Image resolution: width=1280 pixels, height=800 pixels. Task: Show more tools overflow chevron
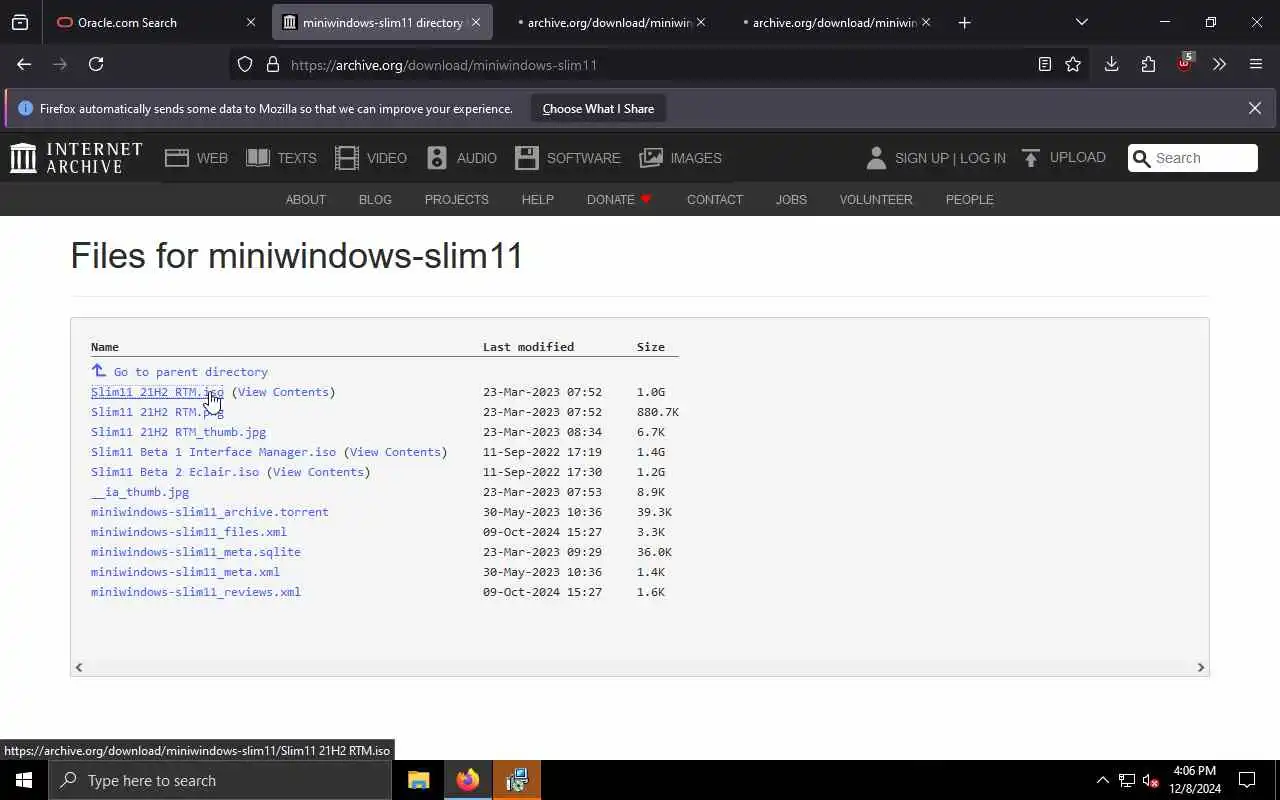click(x=1219, y=64)
